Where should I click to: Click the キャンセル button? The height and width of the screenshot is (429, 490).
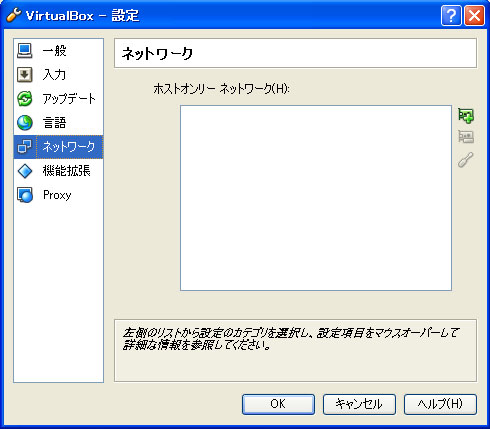click(x=359, y=404)
